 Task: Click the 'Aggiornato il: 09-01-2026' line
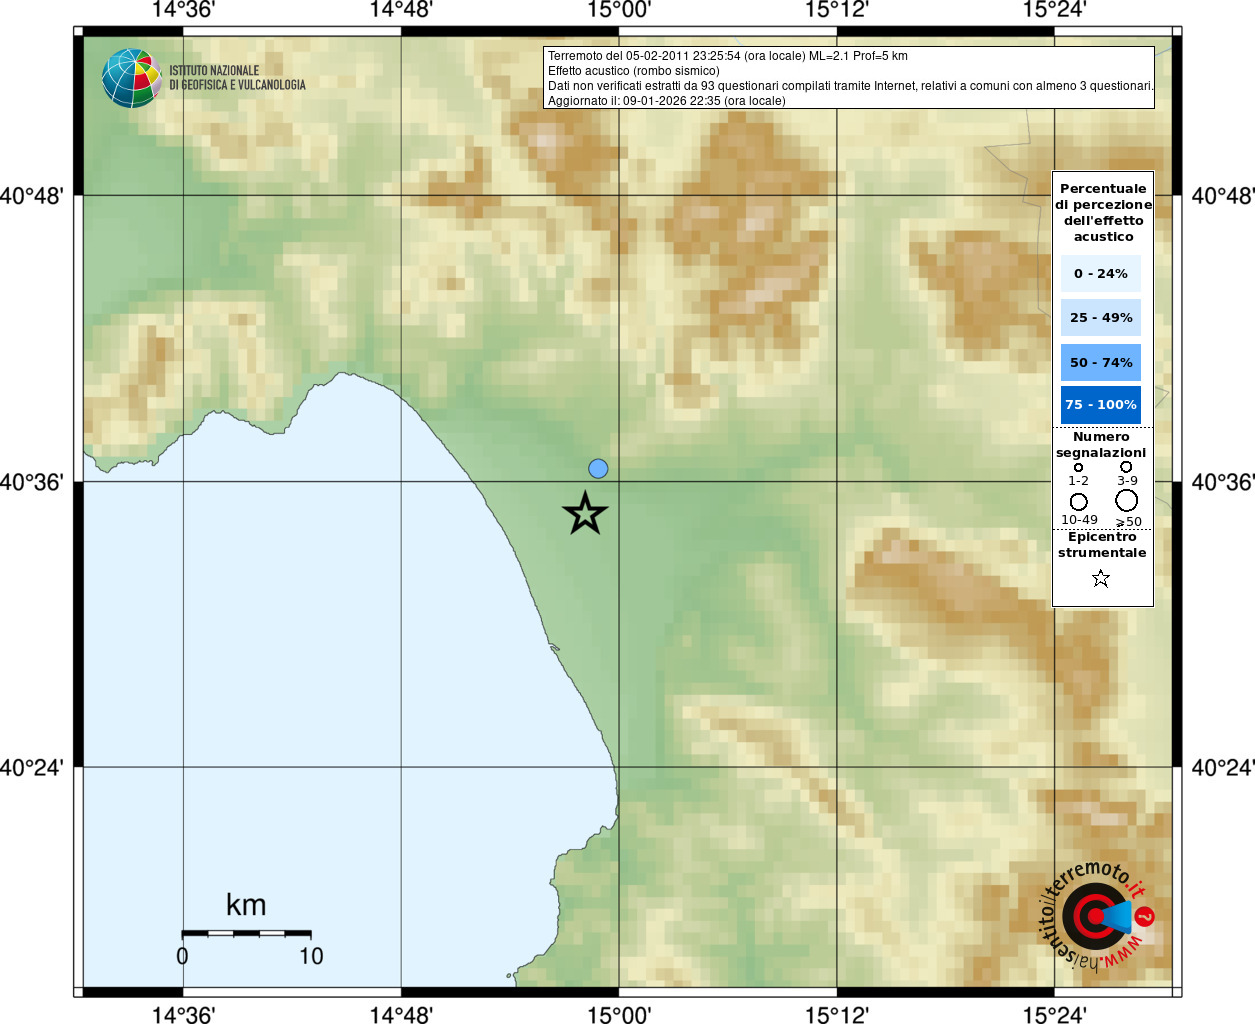point(667,101)
